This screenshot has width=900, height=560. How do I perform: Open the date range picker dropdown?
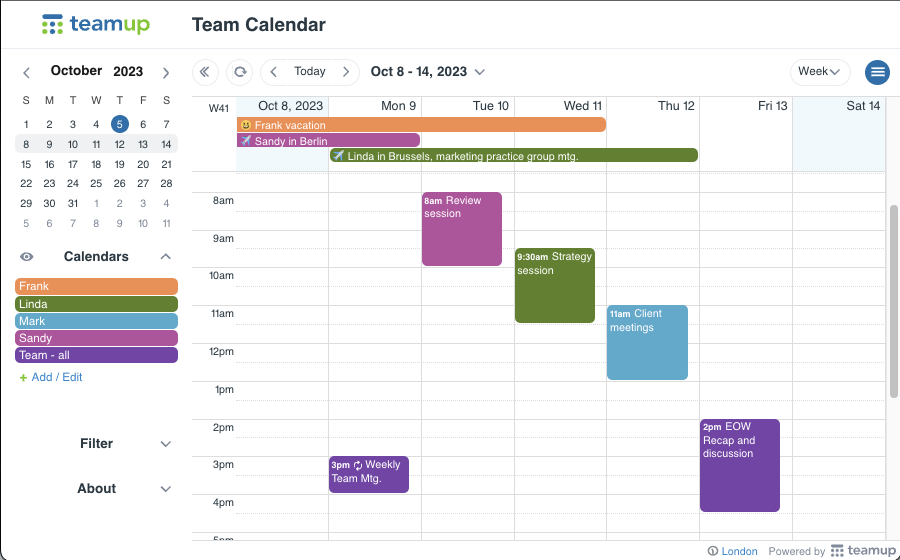428,72
